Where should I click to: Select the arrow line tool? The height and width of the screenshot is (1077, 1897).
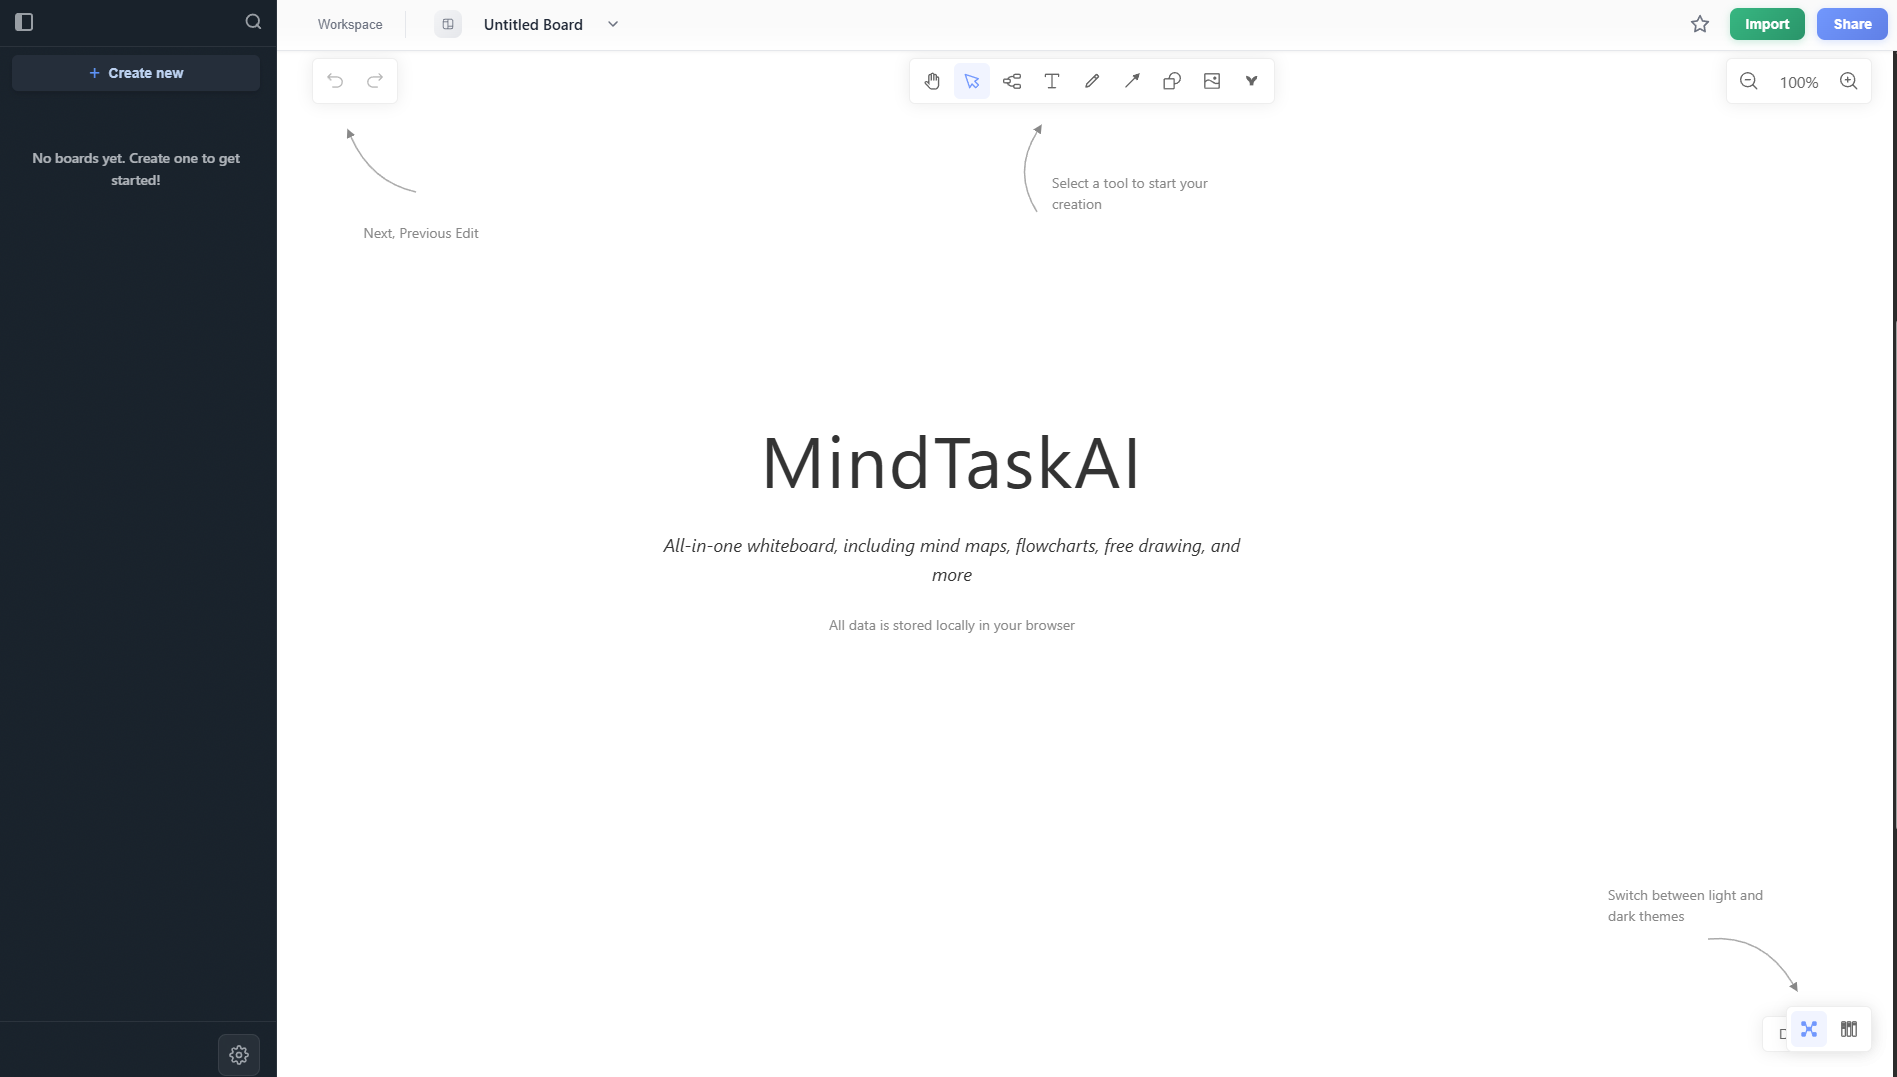tap(1132, 81)
